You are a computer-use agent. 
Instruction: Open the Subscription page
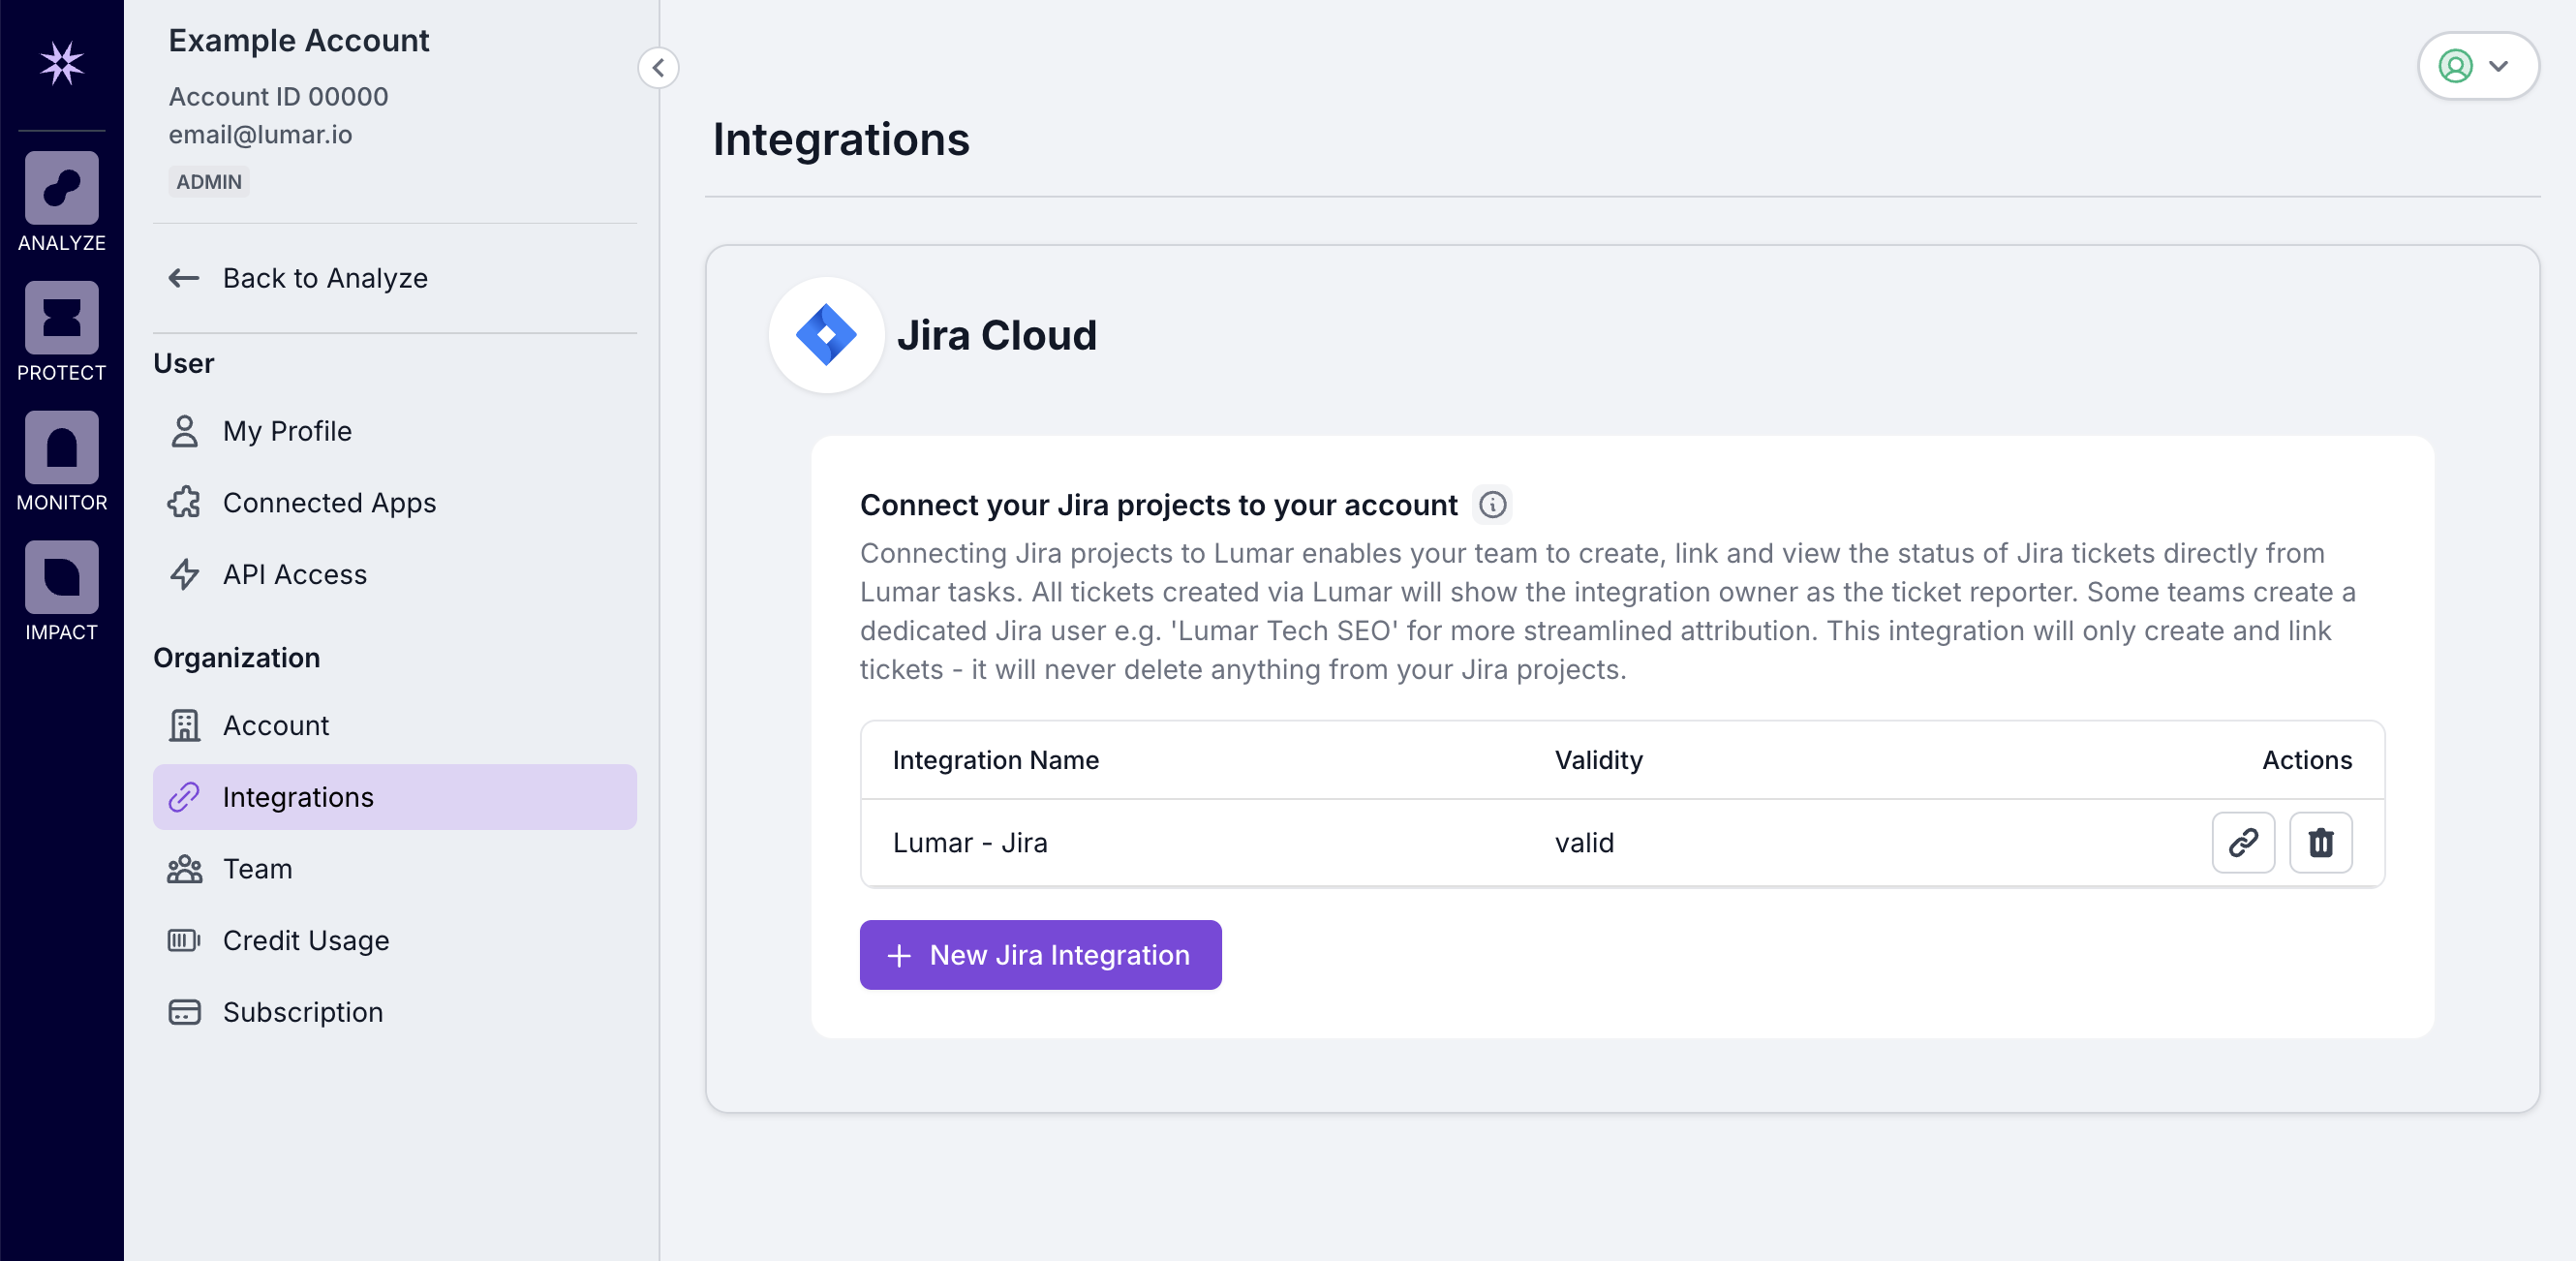coord(302,1012)
